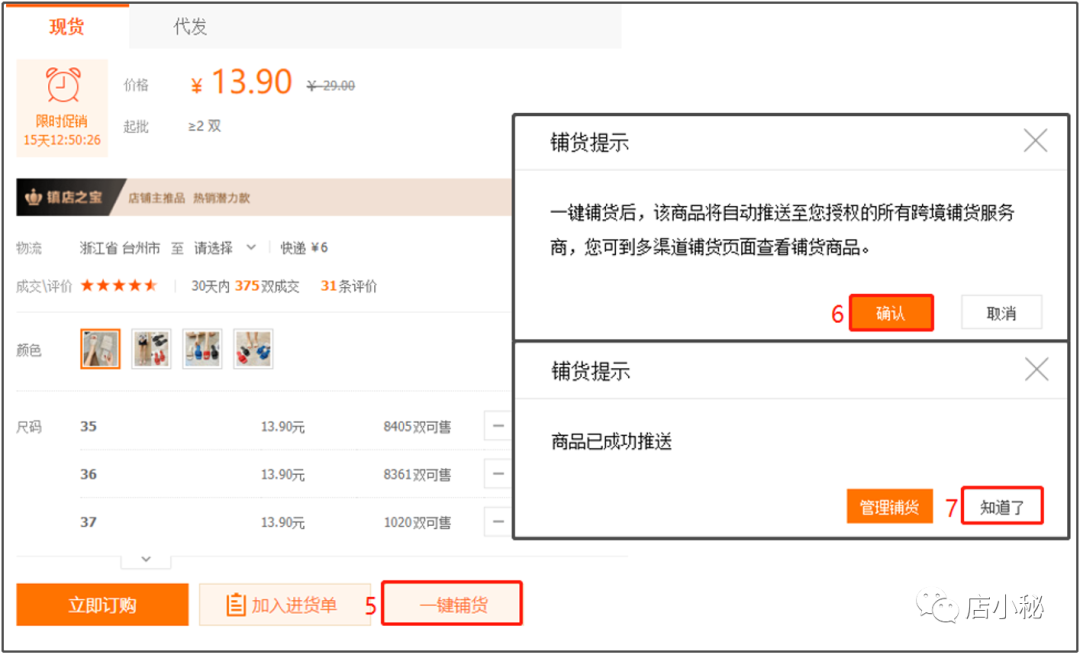Click the clipboard icon on 加入进货单 button
Image resolution: width=1080 pixels, height=655 pixels.
(x=236, y=604)
